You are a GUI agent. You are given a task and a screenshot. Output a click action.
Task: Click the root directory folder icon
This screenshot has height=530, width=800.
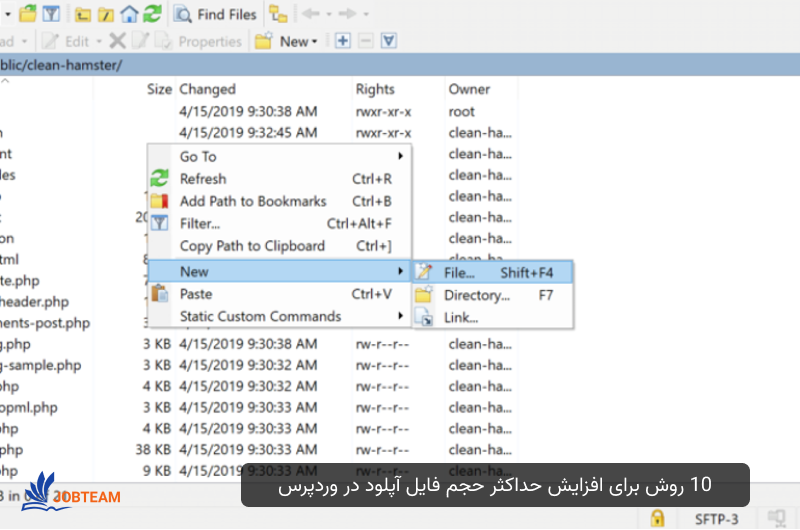click(106, 14)
